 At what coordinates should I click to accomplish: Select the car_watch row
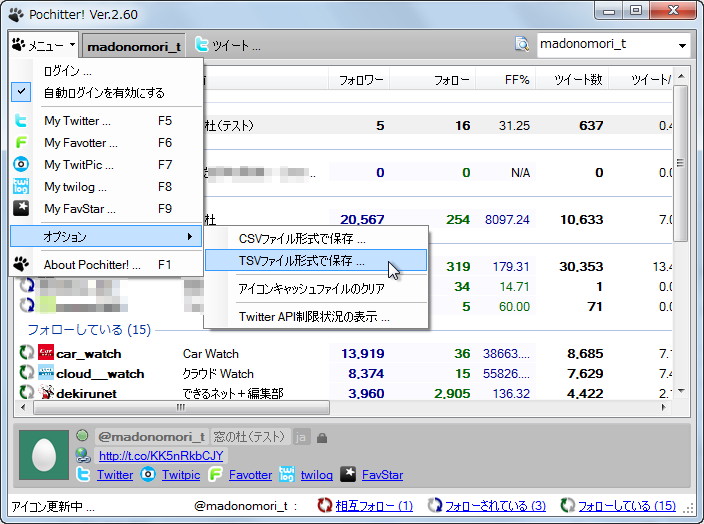click(343, 354)
